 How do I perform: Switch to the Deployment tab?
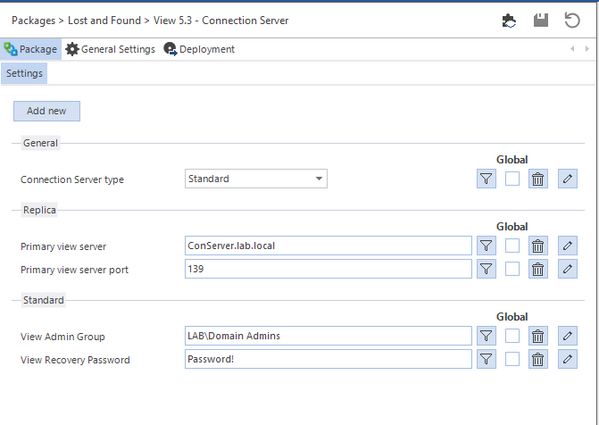199,49
